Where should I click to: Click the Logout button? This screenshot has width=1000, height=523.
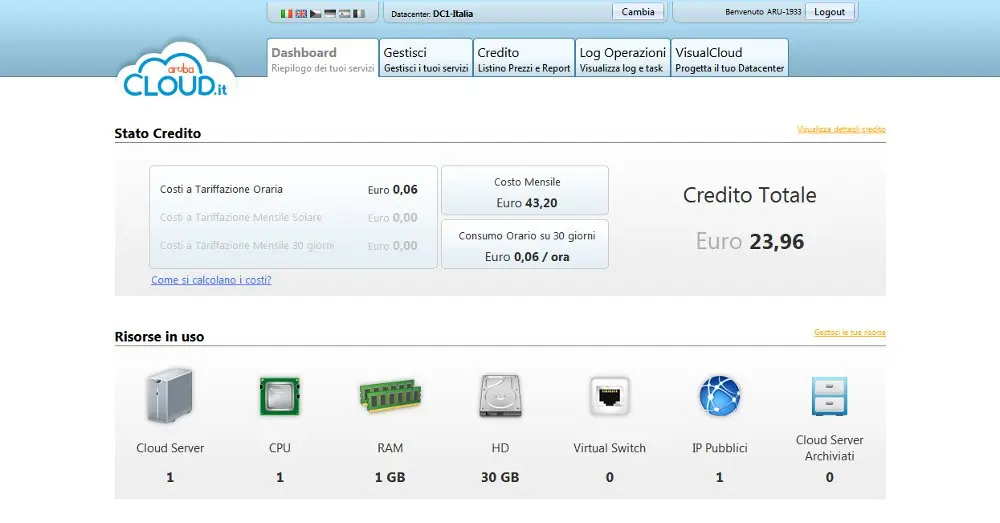tap(829, 11)
